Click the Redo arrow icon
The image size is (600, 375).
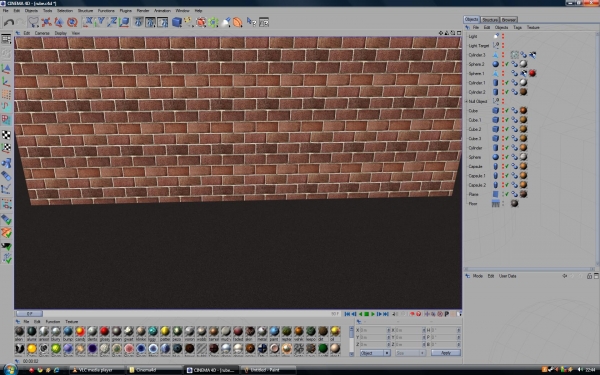20,22
